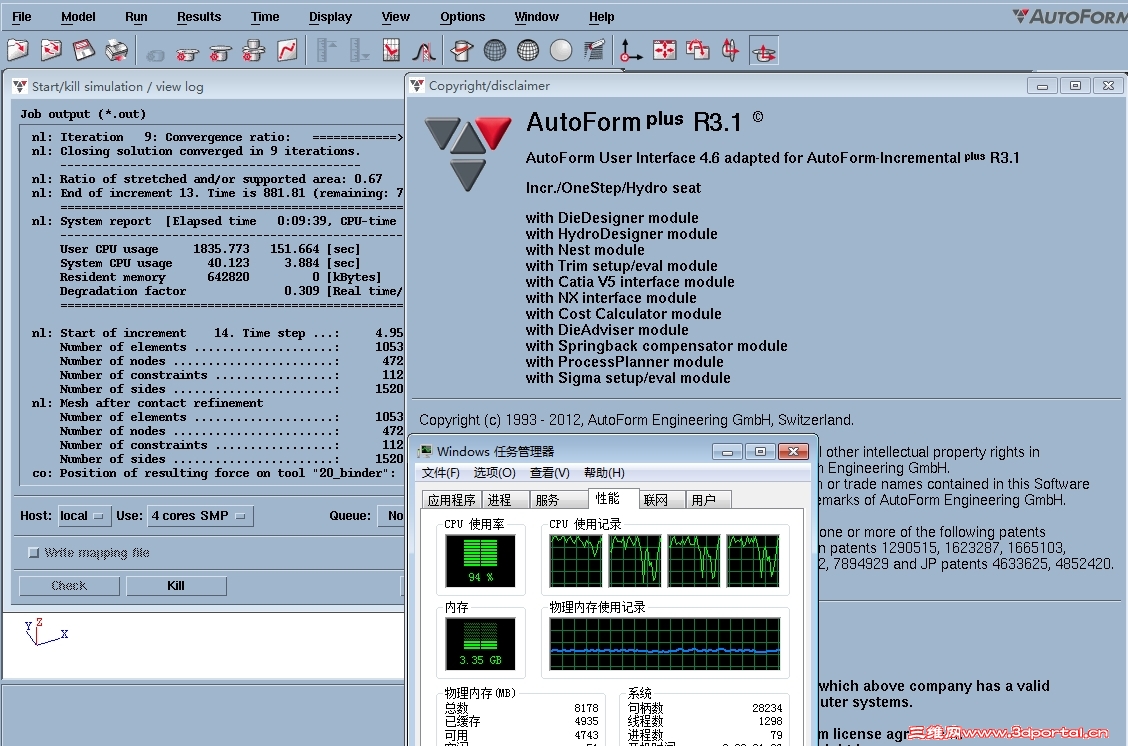This screenshot has width=1128, height=746.
Task: Click the bell distribution curve icon
Action: pos(424,50)
